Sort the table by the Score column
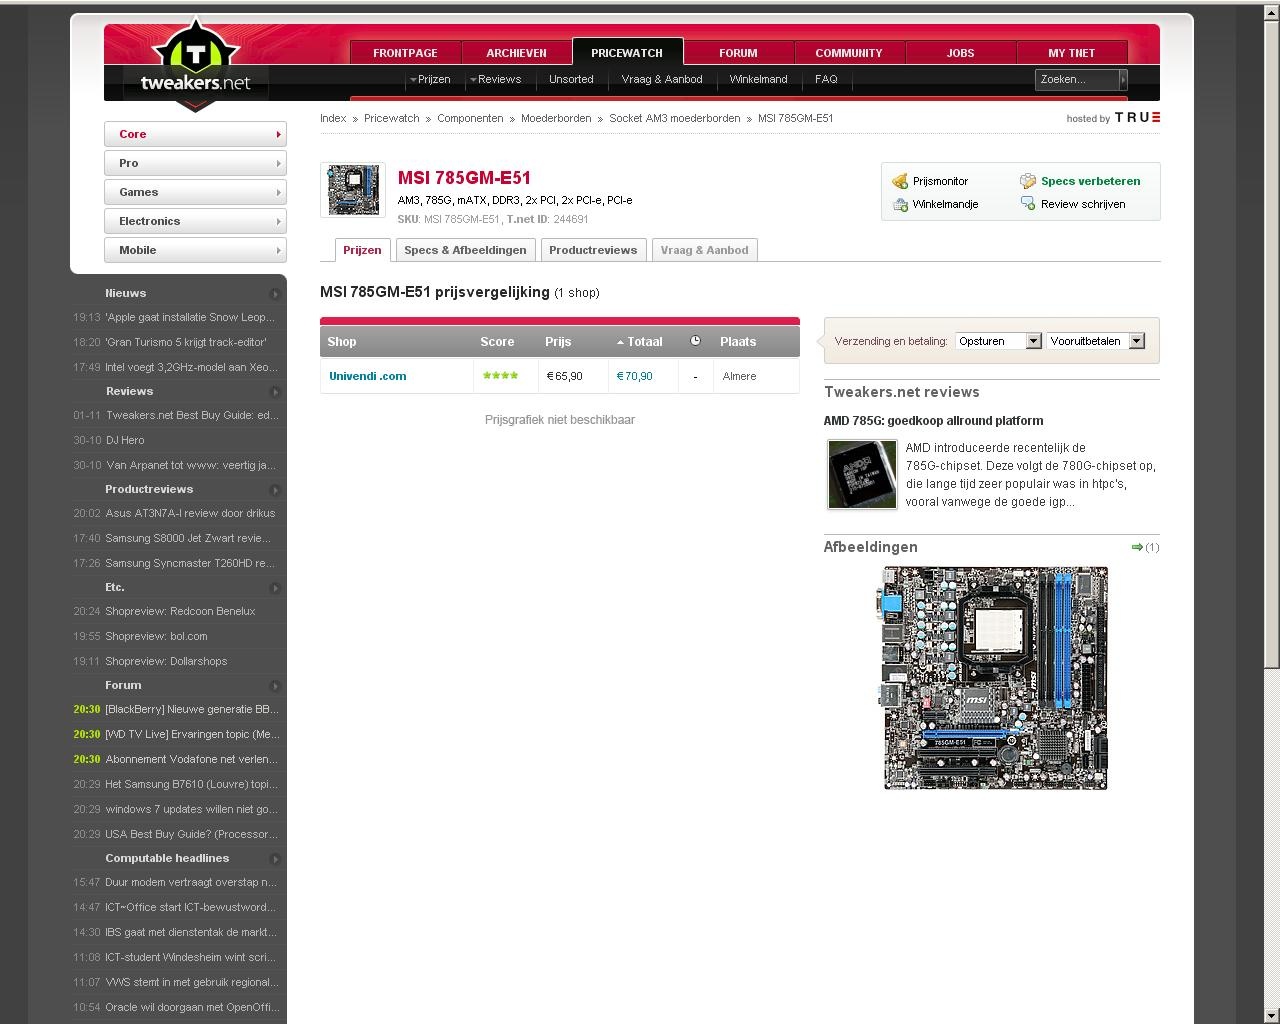Screen dimensions: 1280x1024 [x=497, y=342]
